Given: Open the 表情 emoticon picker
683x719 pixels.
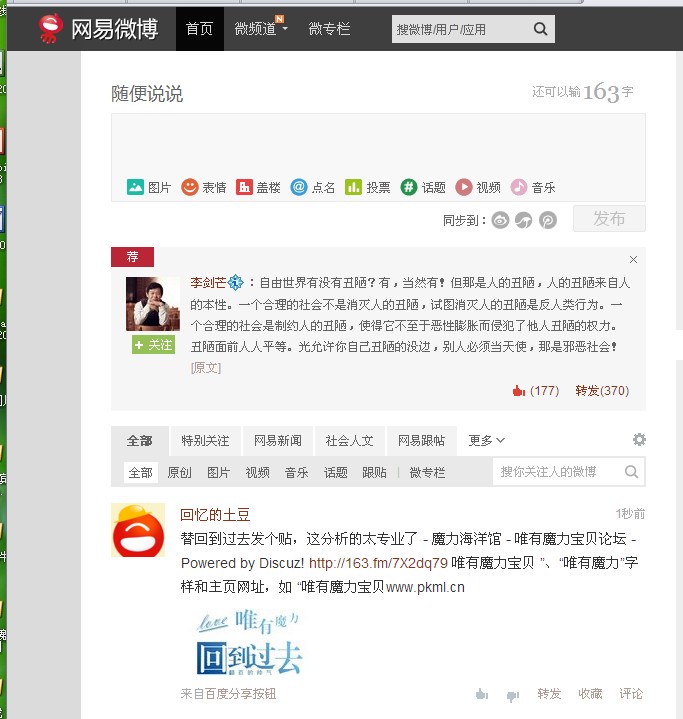Looking at the screenshot, I should pyautogui.click(x=190, y=187).
